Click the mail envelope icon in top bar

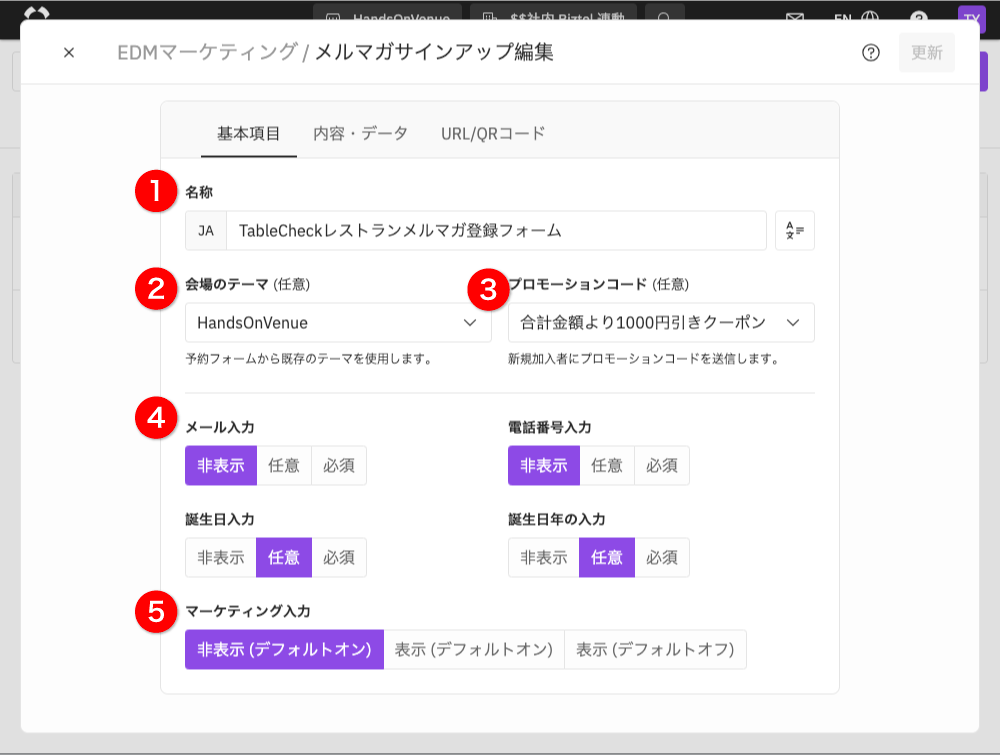tap(795, 17)
